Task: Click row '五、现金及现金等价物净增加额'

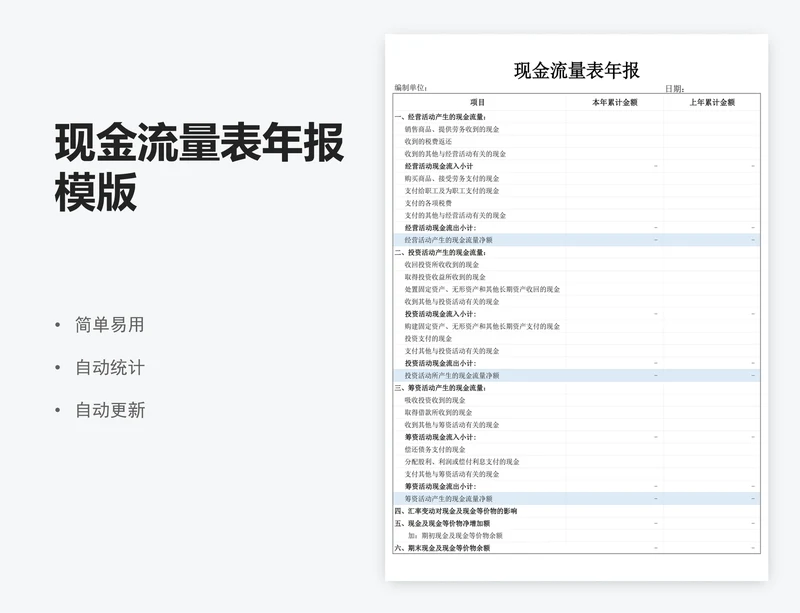Action: coord(577,523)
